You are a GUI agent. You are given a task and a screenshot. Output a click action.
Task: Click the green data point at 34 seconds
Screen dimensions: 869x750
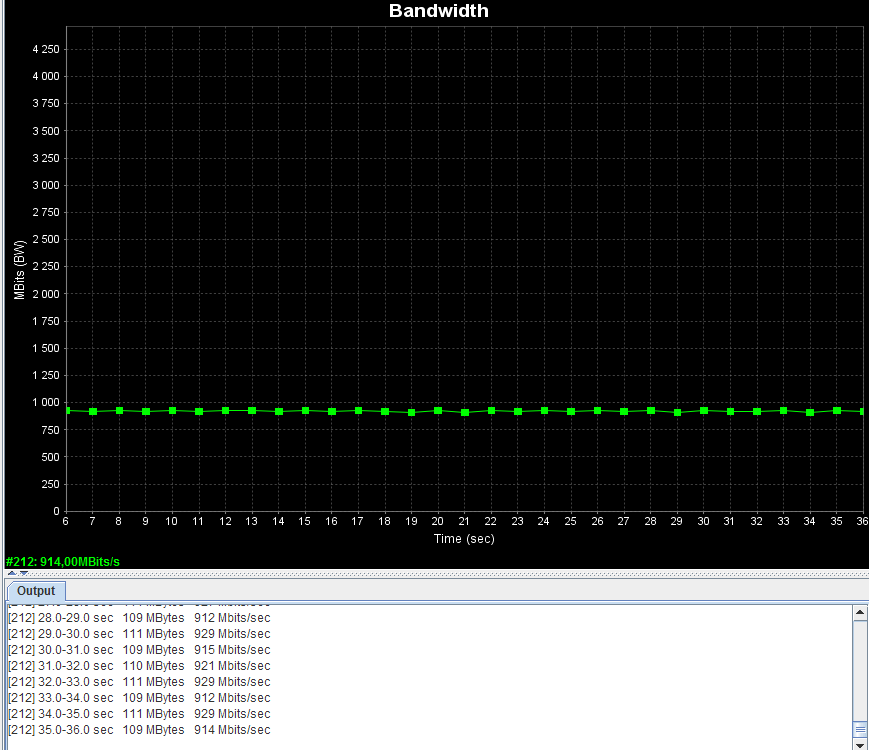tap(810, 412)
